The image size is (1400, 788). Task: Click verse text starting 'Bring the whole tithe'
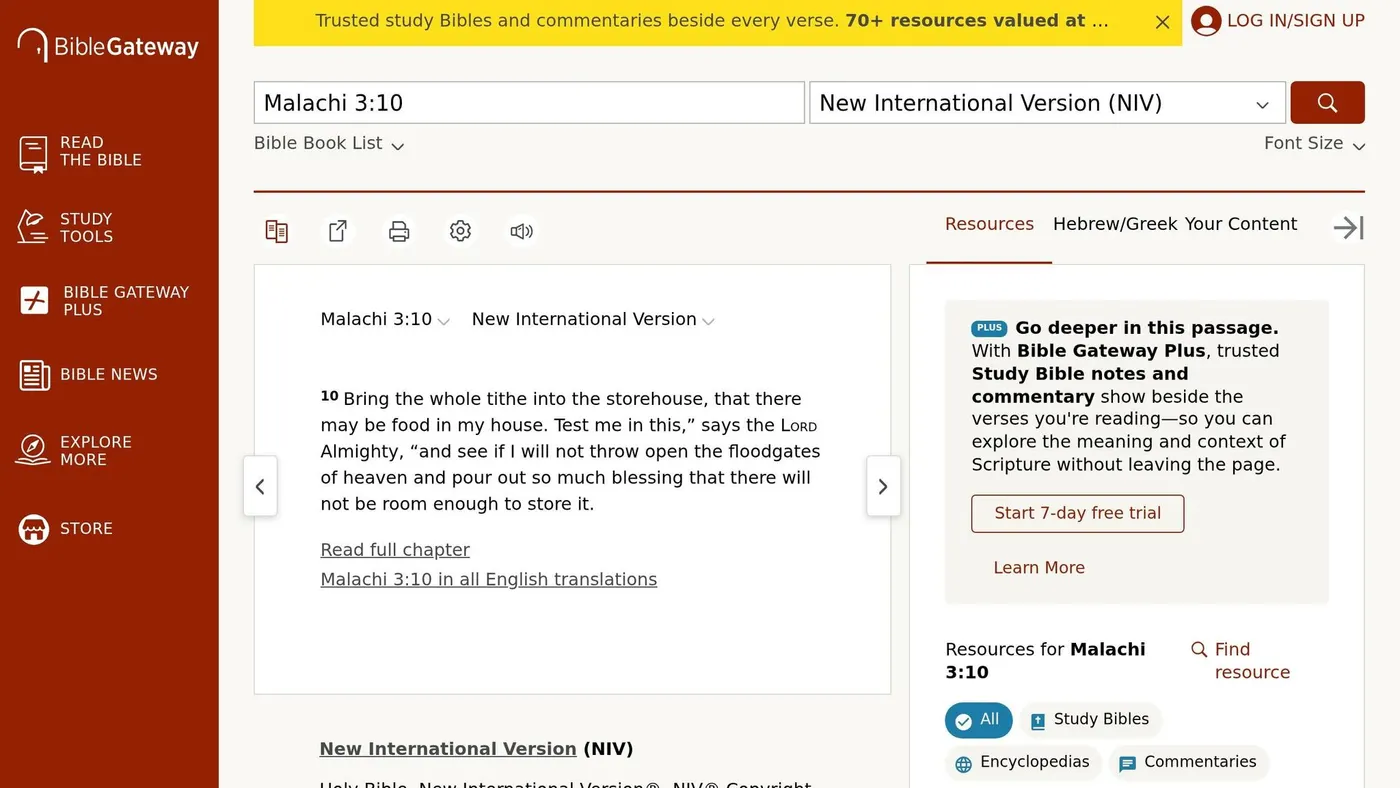(x=570, y=451)
